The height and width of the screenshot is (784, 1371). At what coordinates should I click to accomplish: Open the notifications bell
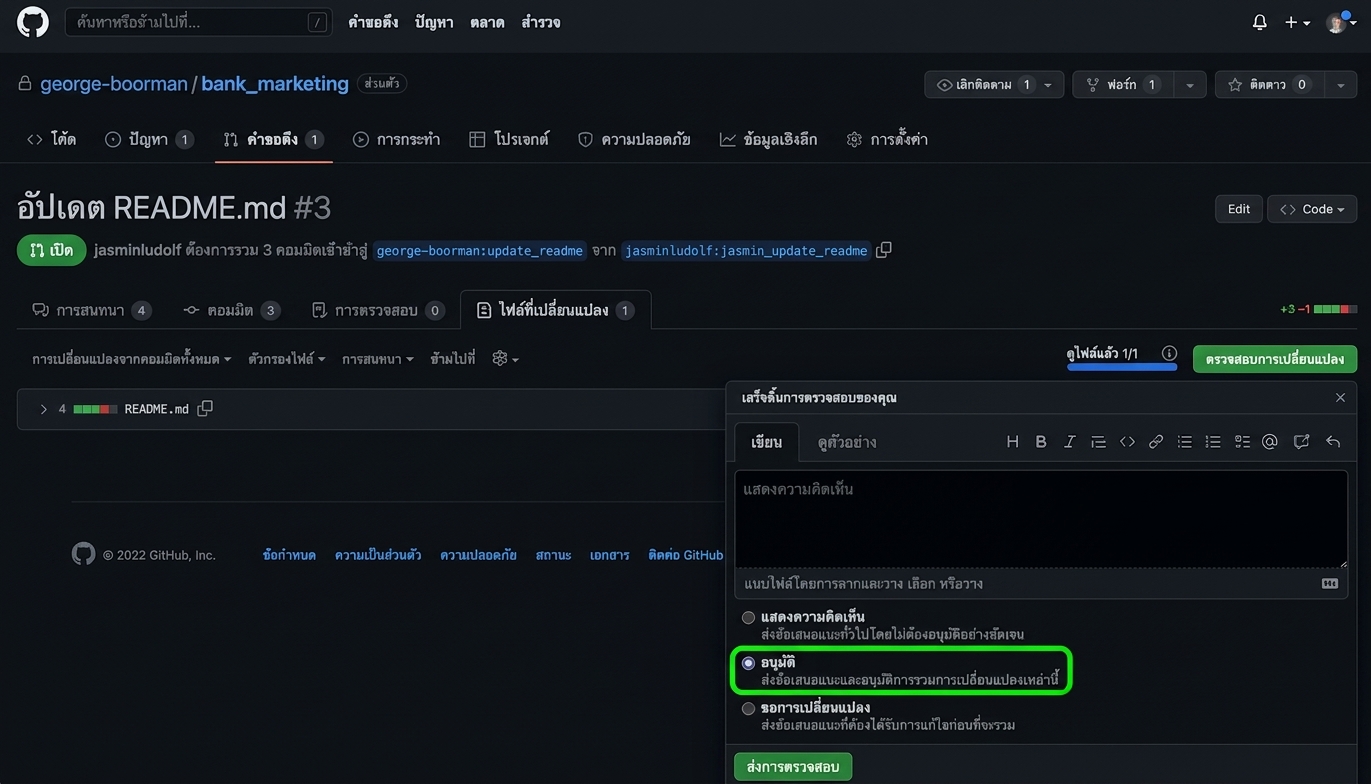coord(1260,22)
